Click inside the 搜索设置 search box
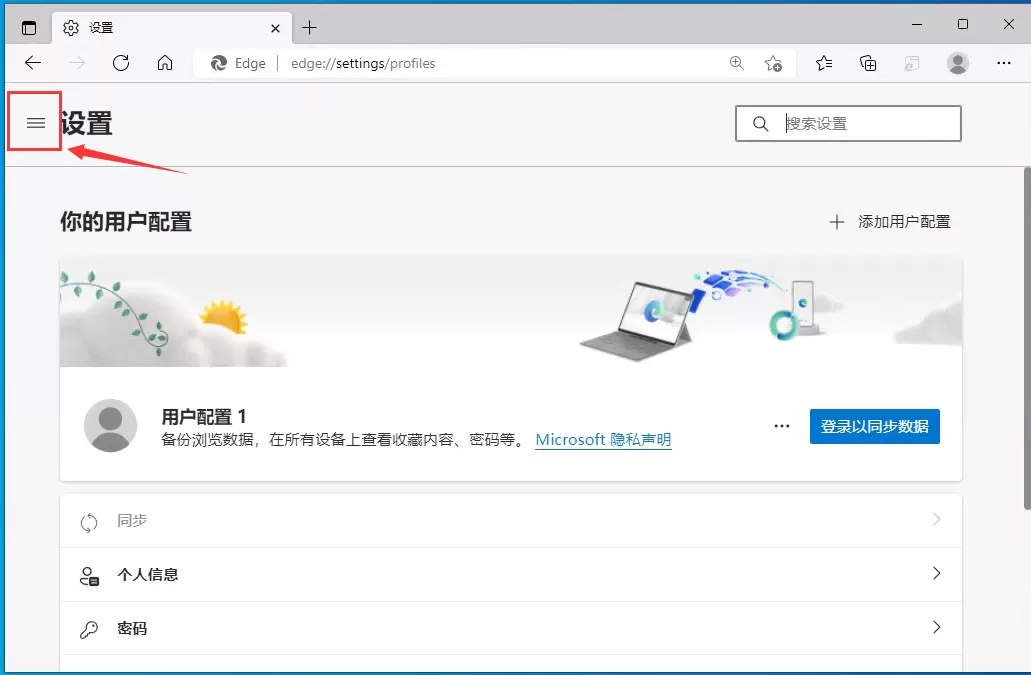 click(x=850, y=123)
